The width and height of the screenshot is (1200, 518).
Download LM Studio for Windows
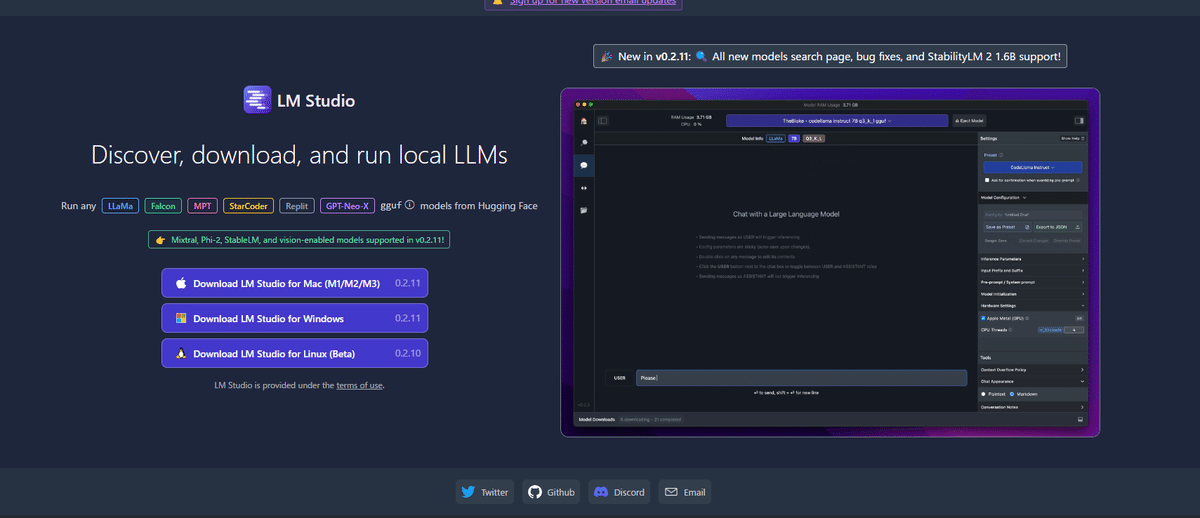294,318
